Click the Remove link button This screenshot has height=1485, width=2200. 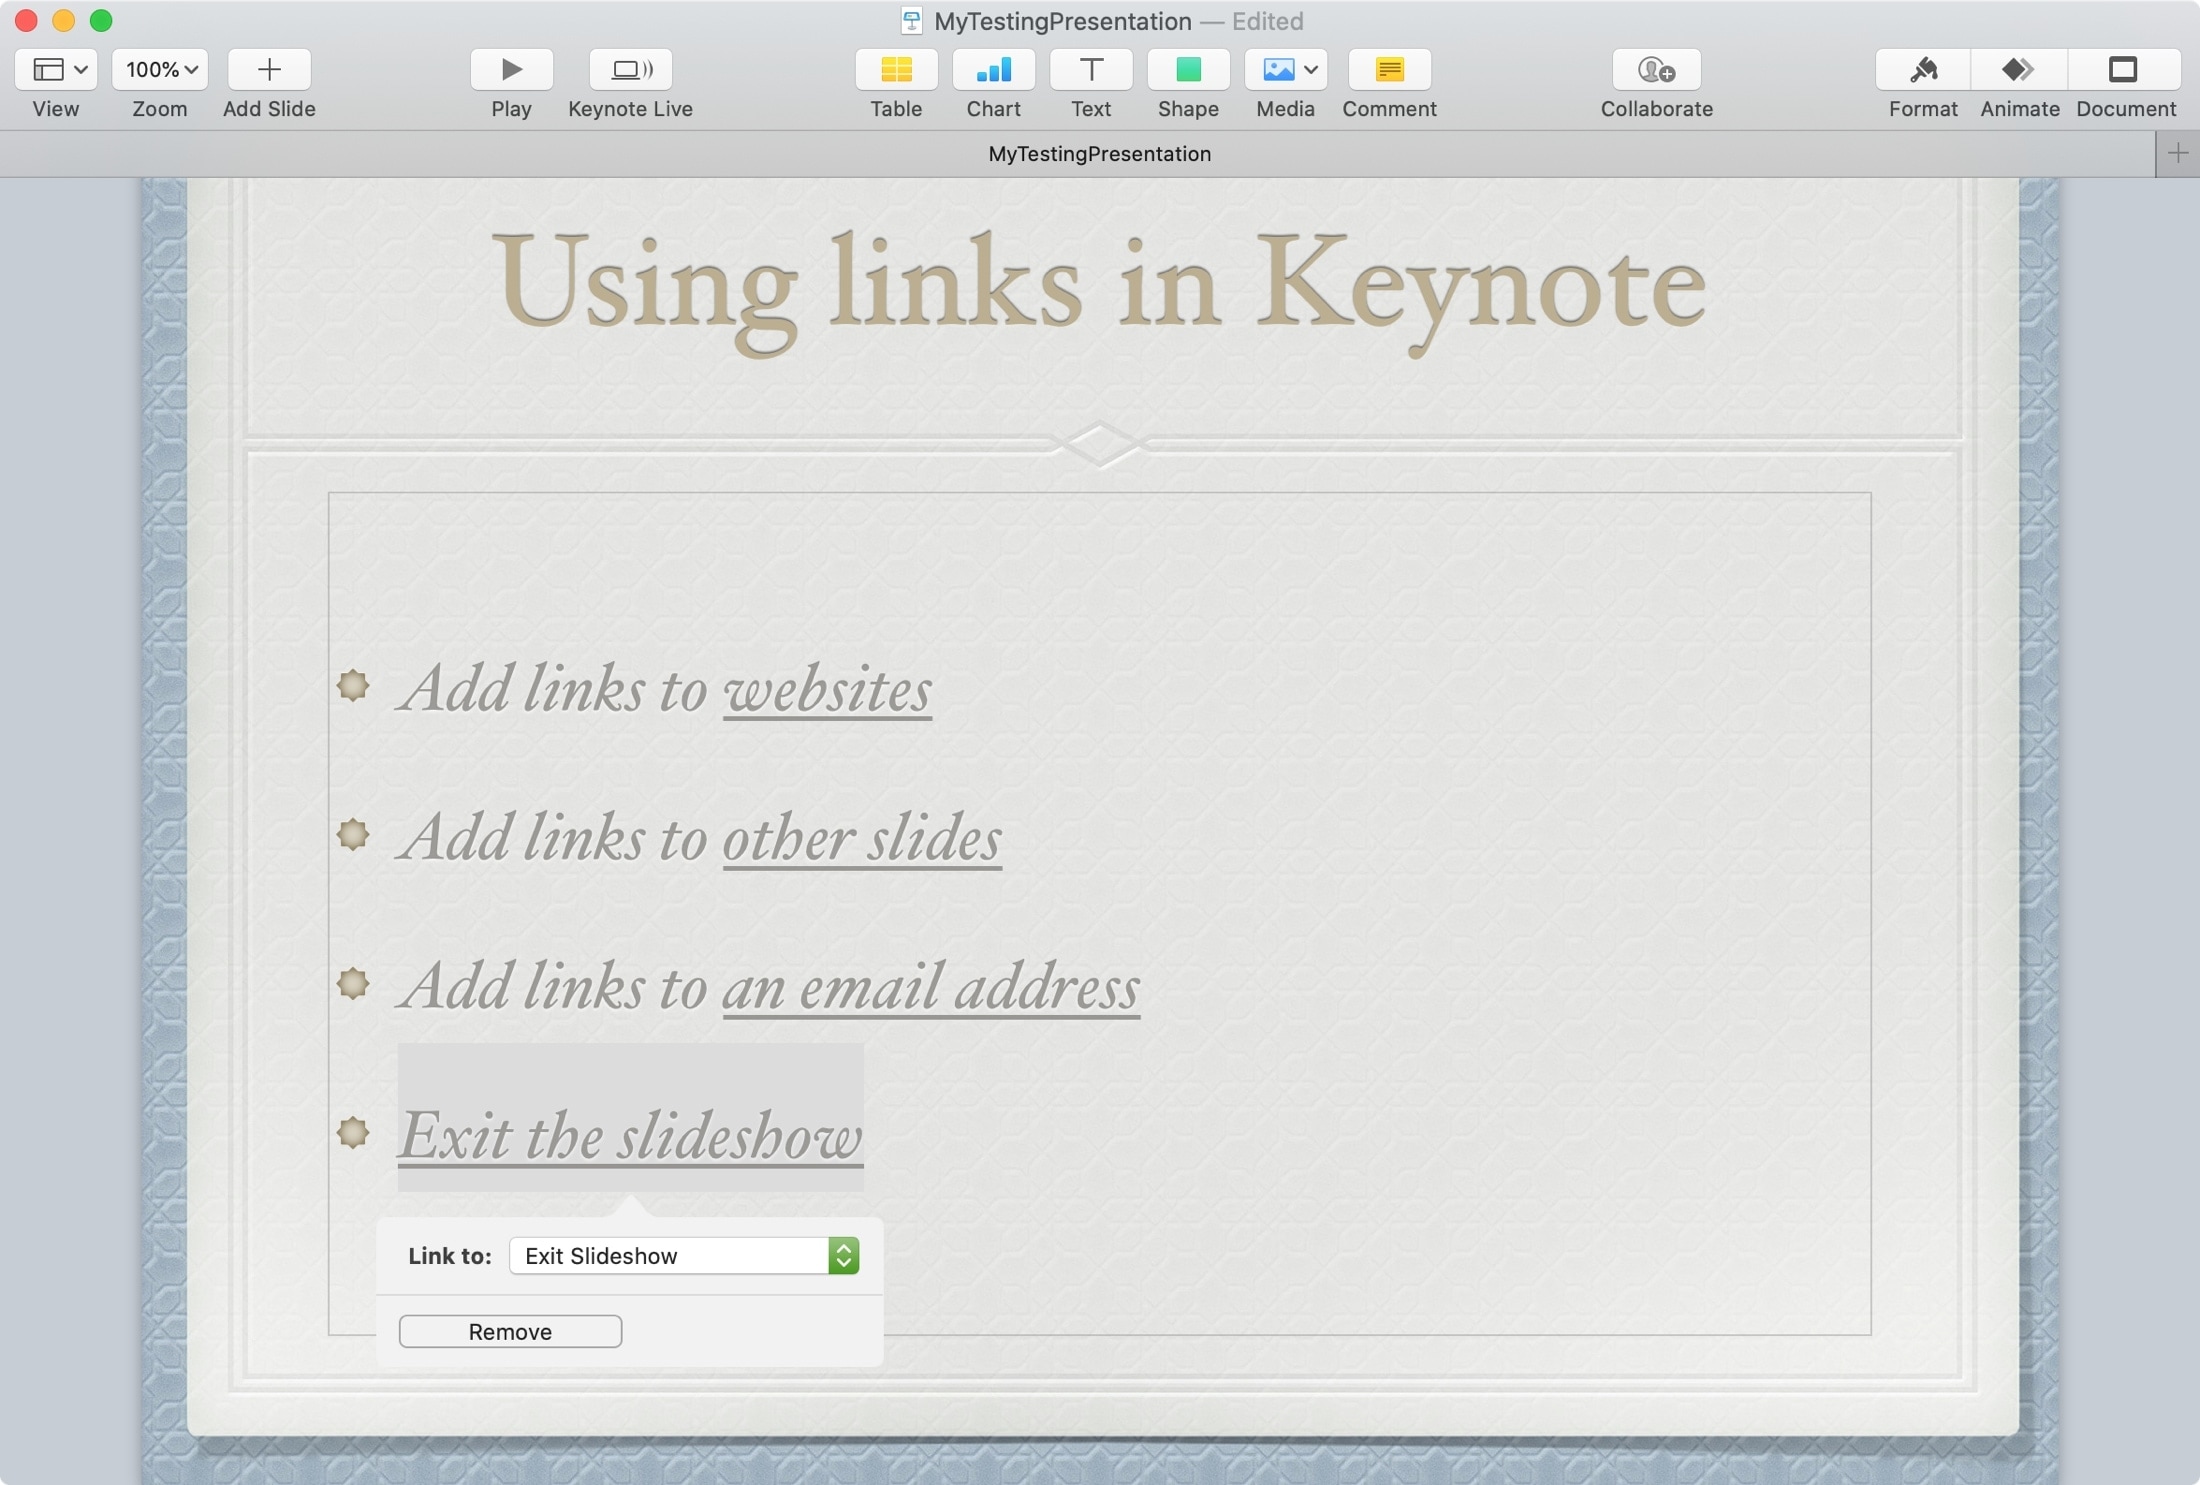pos(510,1332)
